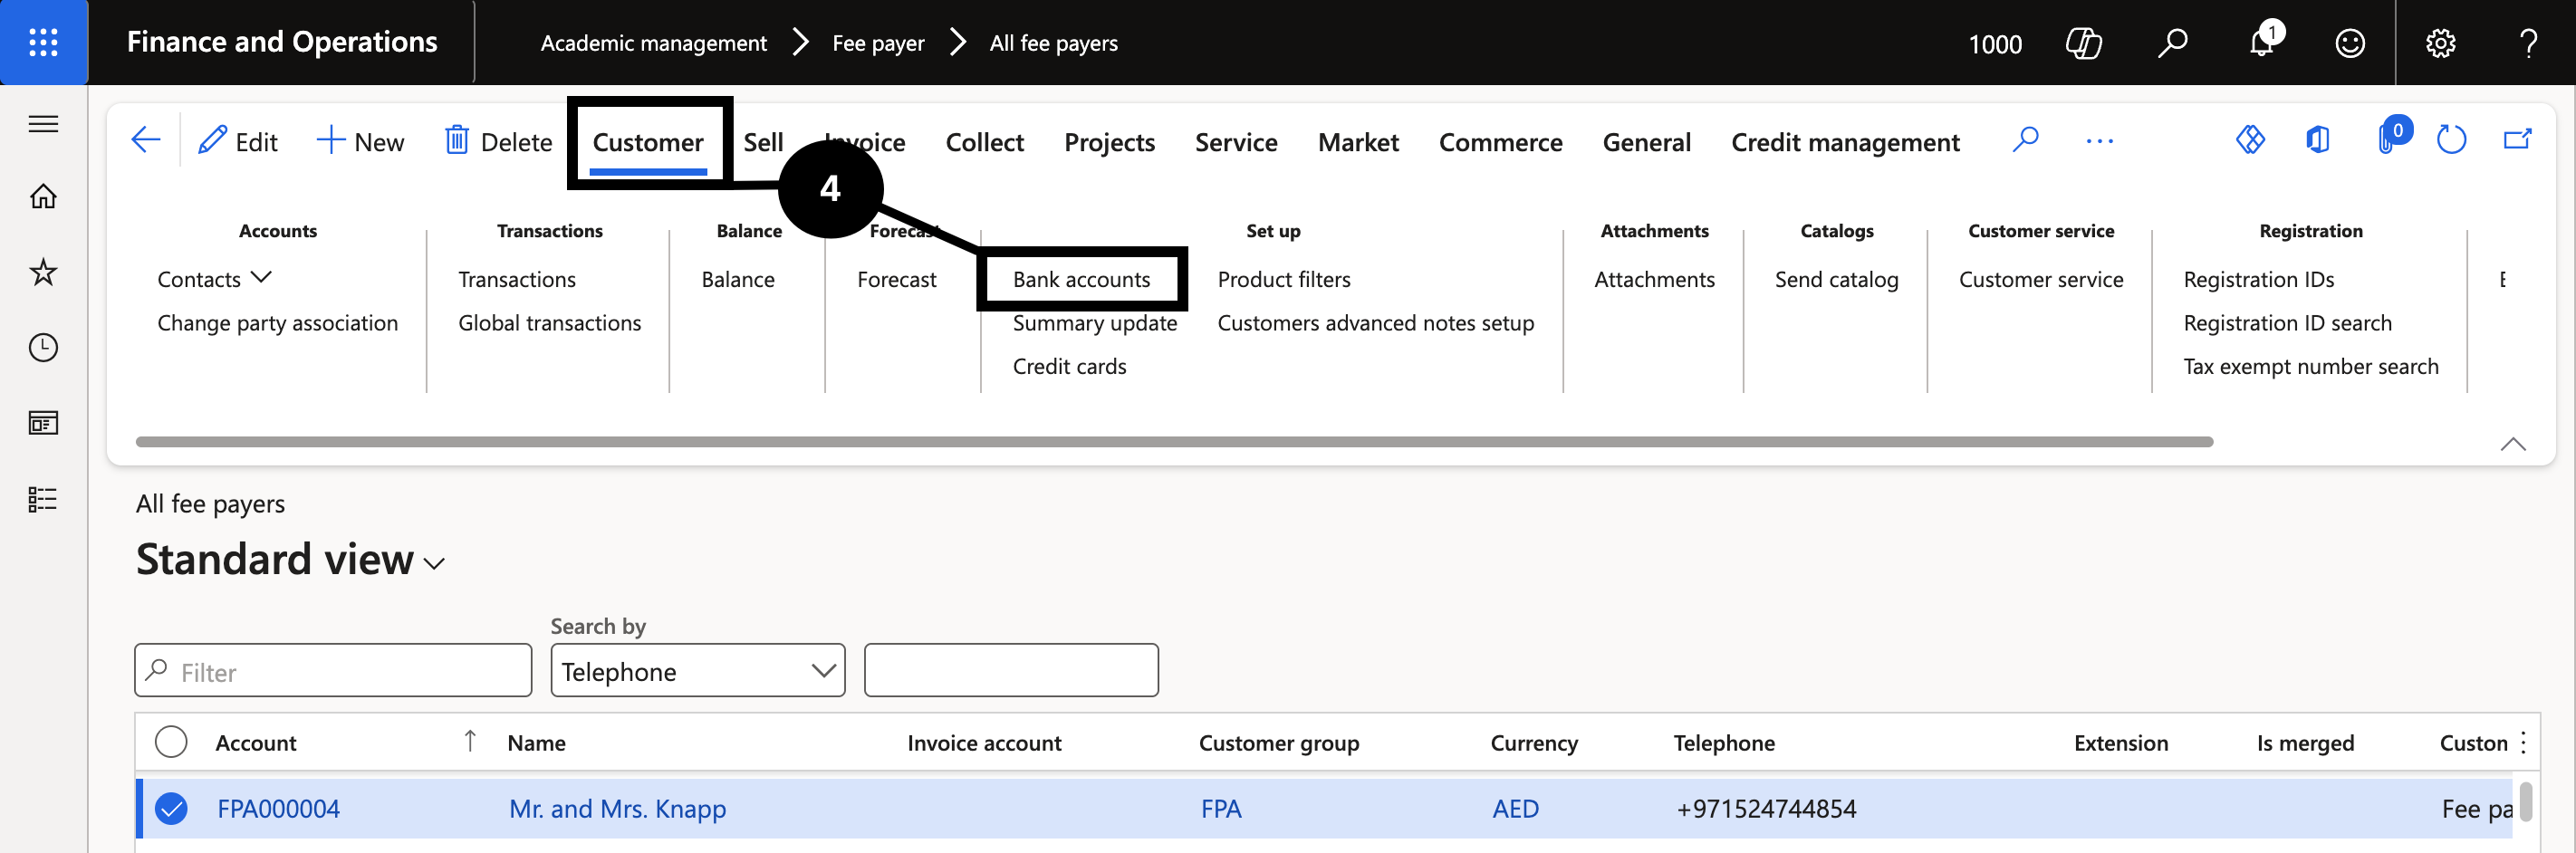Sort by the Account column arrow
Viewport: 2576px width, 853px height.
click(469, 741)
